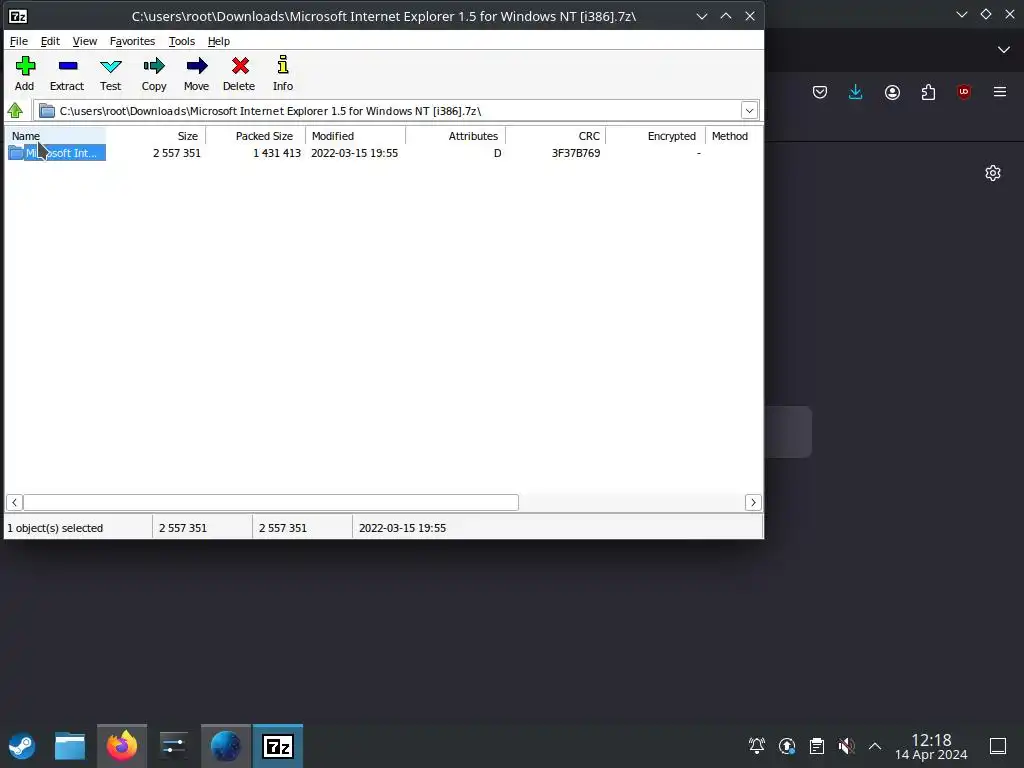The height and width of the screenshot is (768, 1024).
Task: Click the Add toolbar icon
Action: point(25,66)
